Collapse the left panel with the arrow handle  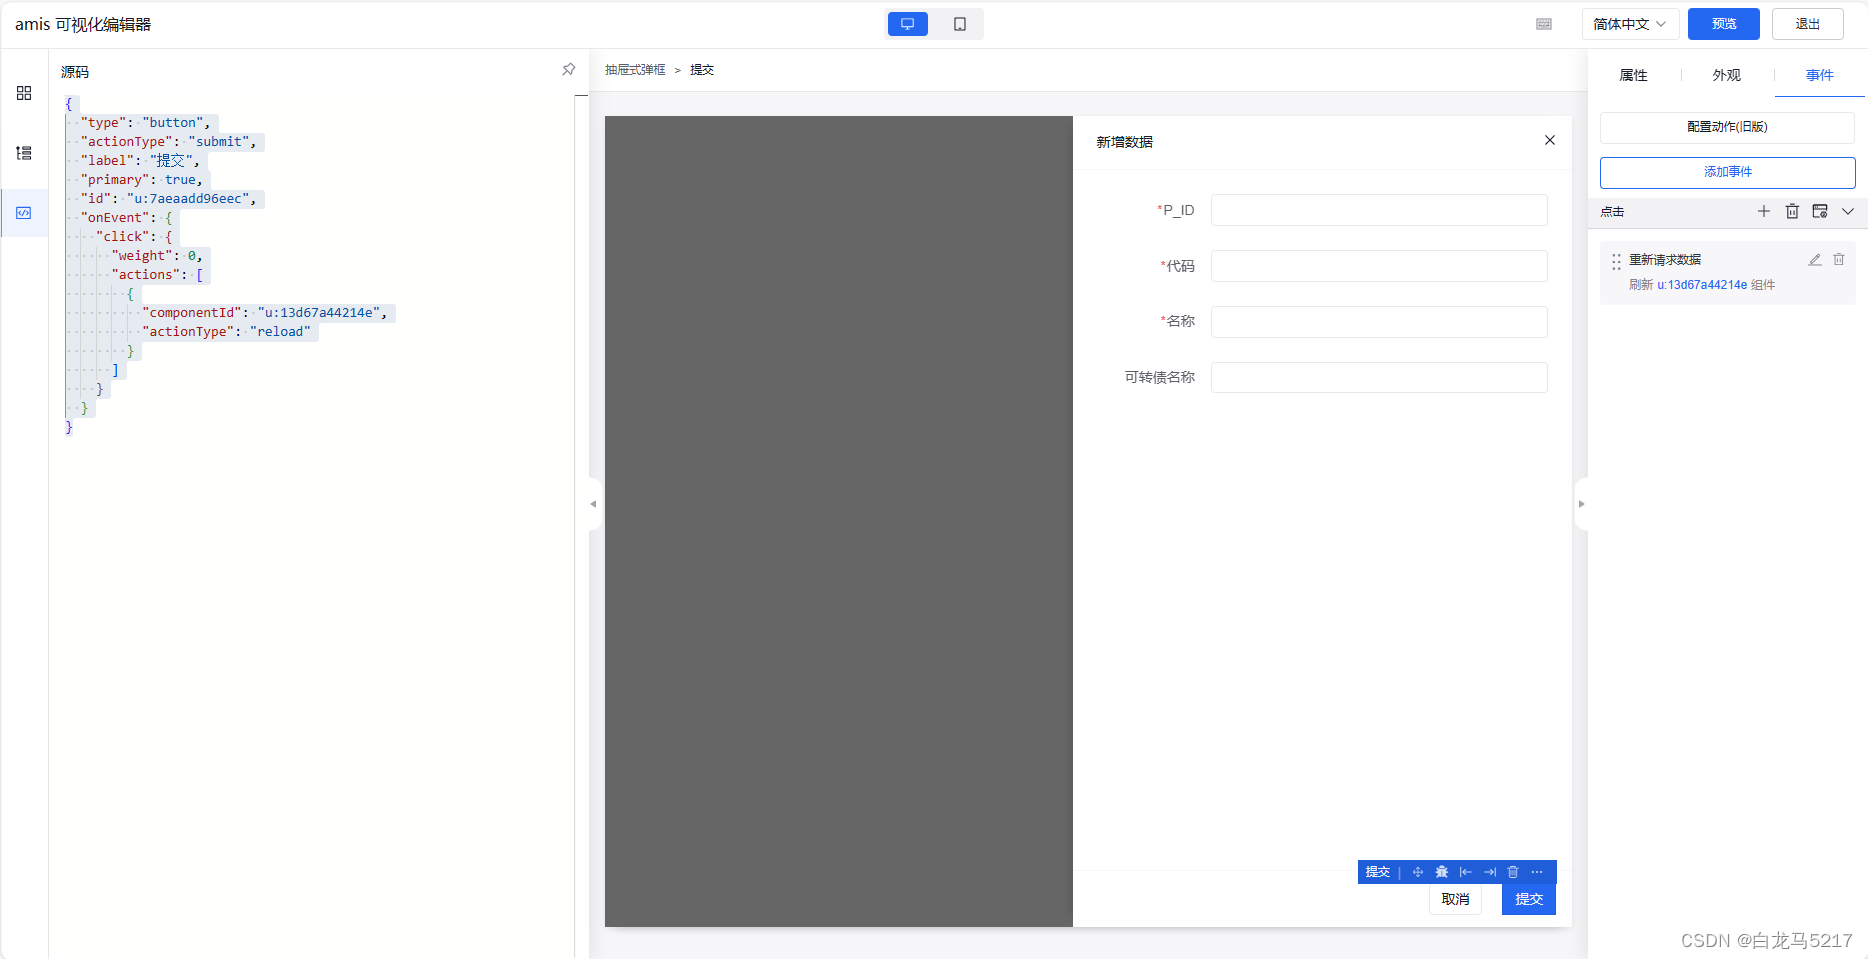593,504
